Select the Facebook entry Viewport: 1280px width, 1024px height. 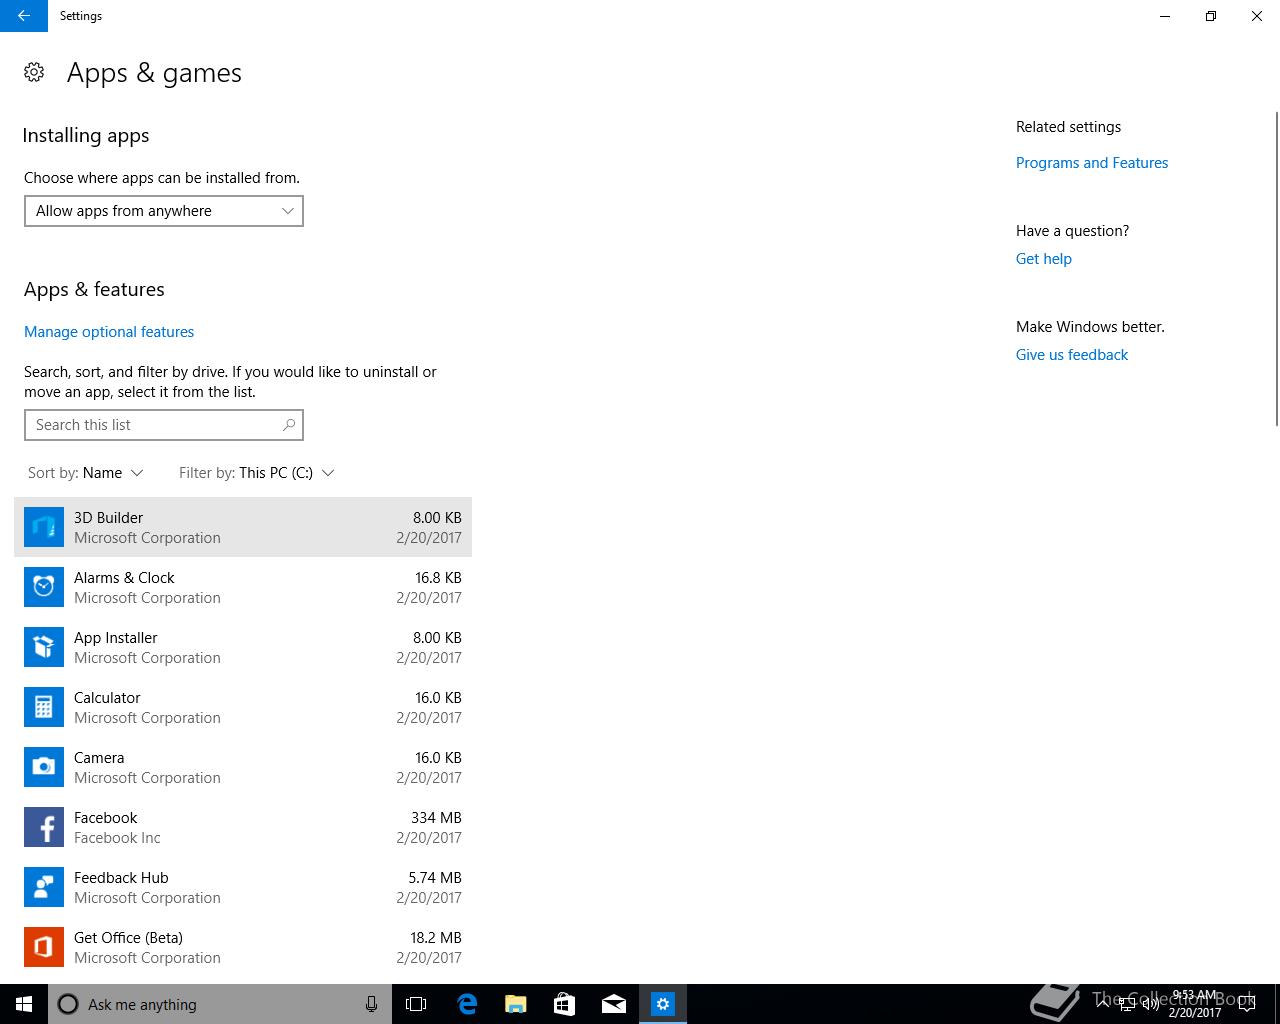coord(243,827)
